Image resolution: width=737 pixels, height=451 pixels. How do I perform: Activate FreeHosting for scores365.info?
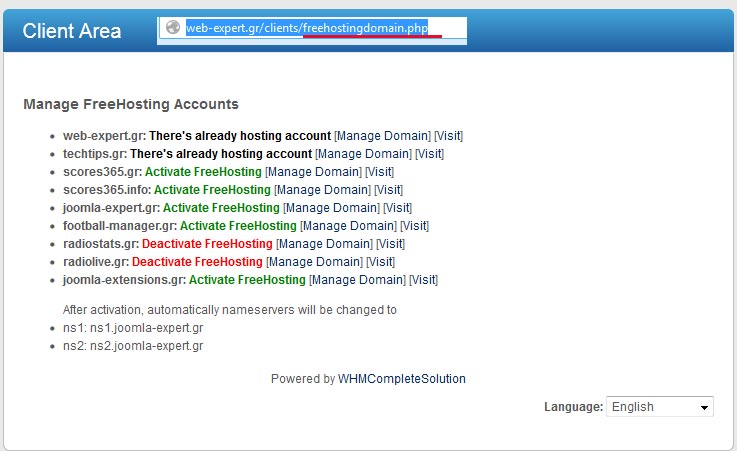click(212, 190)
